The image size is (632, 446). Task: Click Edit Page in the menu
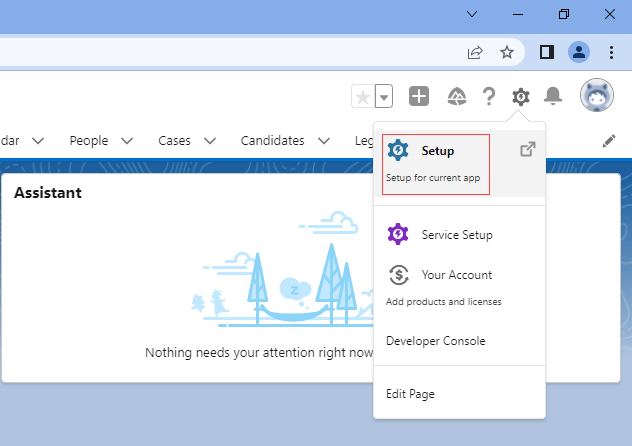tap(410, 394)
